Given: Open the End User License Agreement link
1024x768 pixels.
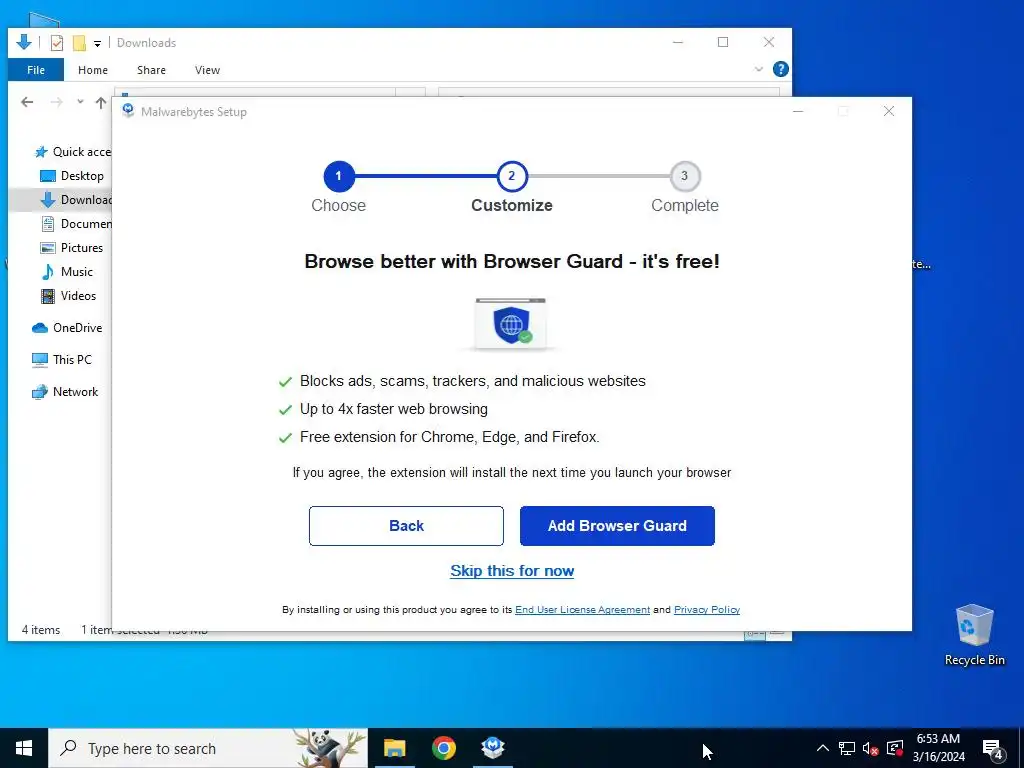Looking at the screenshot, I should pos(583,609).
